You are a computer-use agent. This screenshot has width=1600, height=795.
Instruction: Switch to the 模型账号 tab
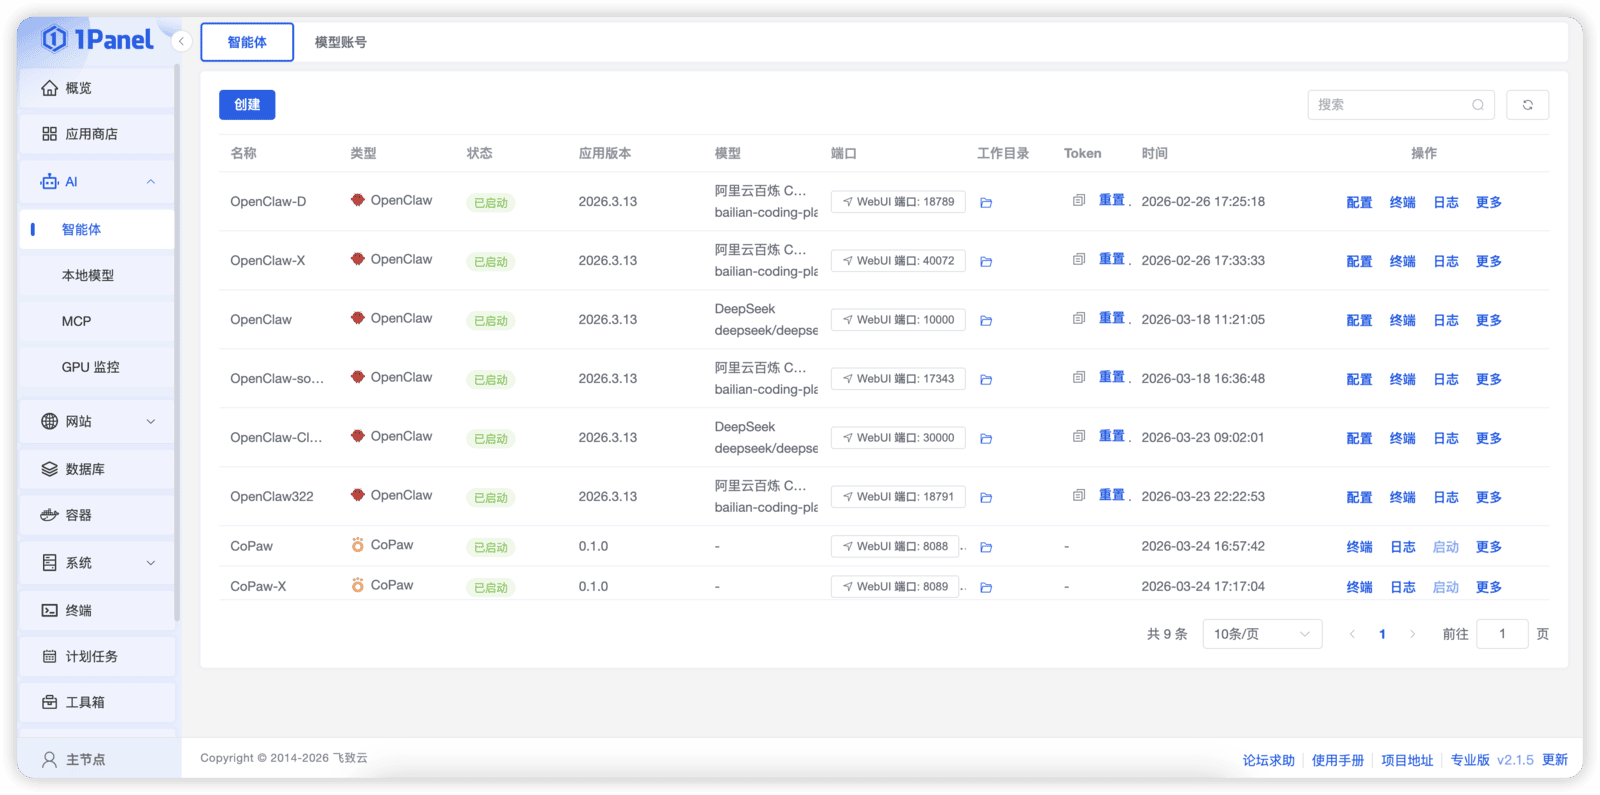point(340,42)
